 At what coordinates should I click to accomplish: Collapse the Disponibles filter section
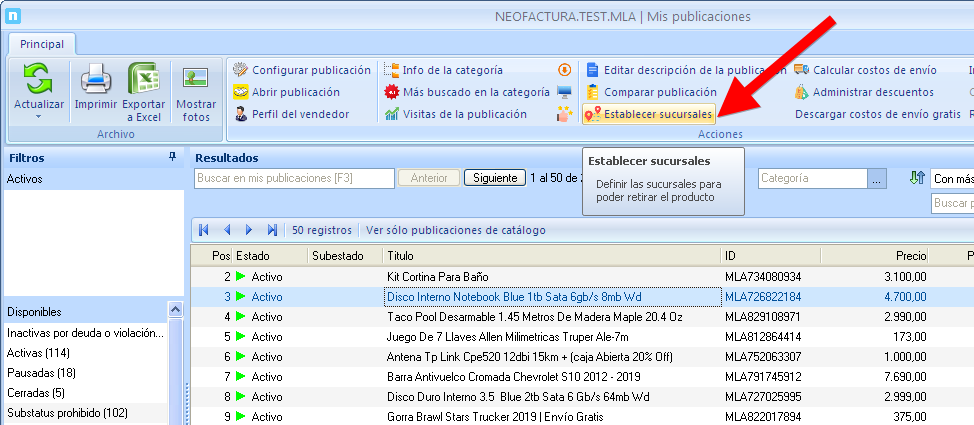pyautogui.click(x=175, y=311)
